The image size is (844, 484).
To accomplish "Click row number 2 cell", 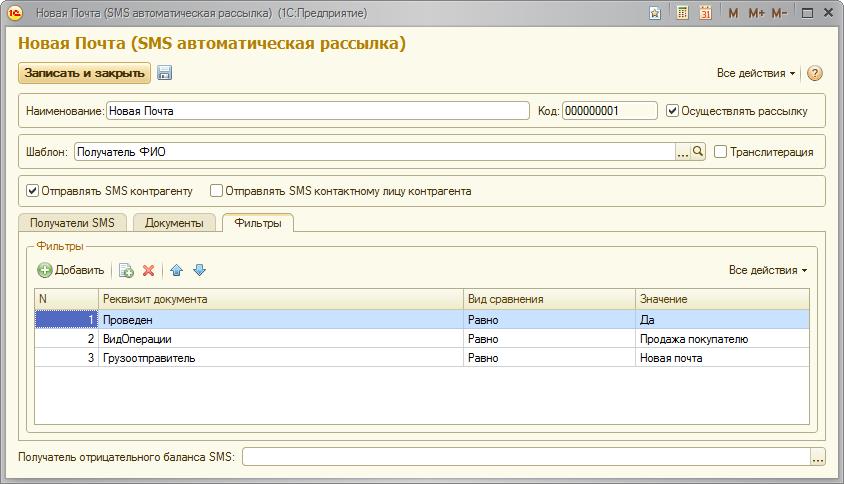I will [x=66, y=339].
